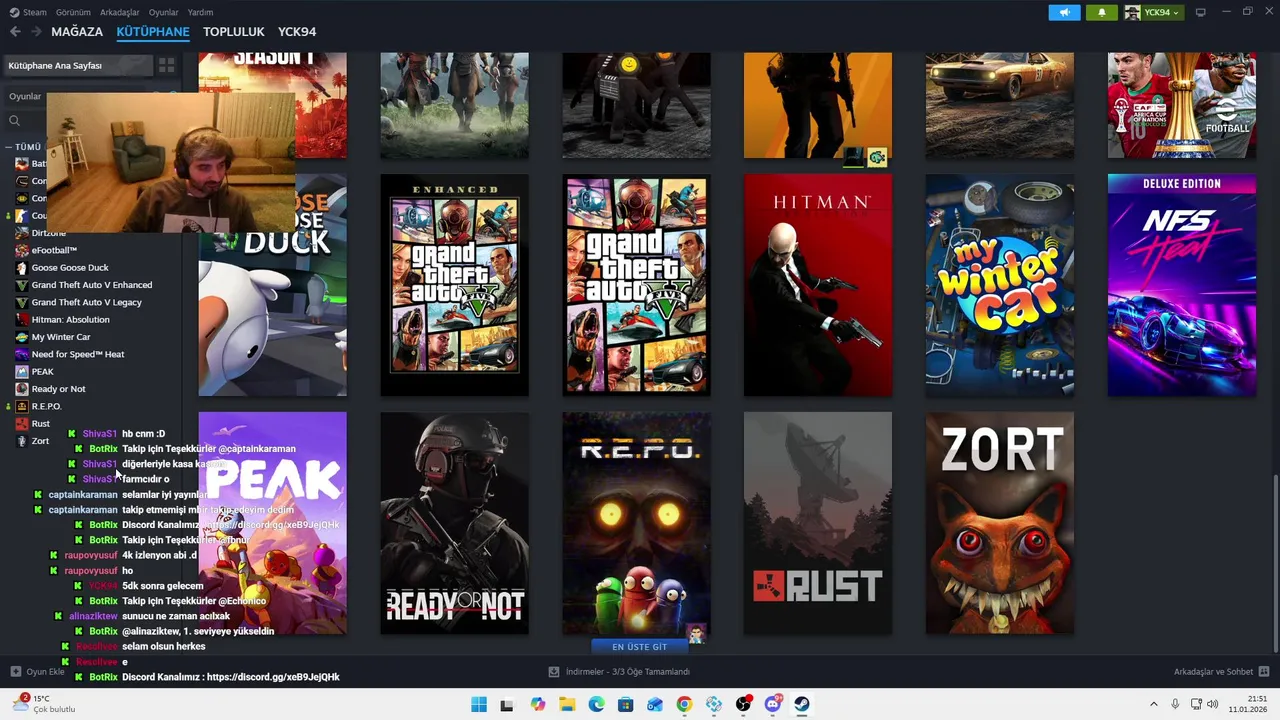Click the downloads status icon
This screenshot has height=720, width=1280.
coord(554,672)
